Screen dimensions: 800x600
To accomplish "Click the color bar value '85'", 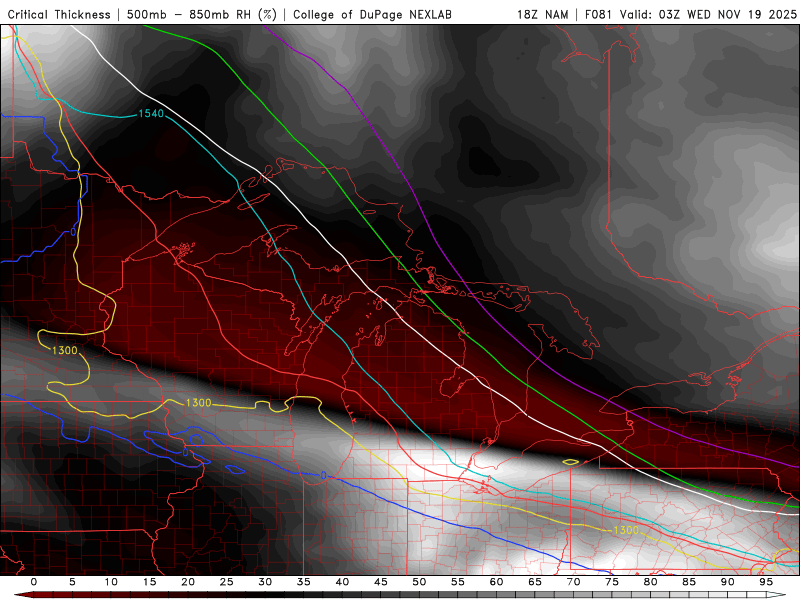I will (x=689, y=582).
